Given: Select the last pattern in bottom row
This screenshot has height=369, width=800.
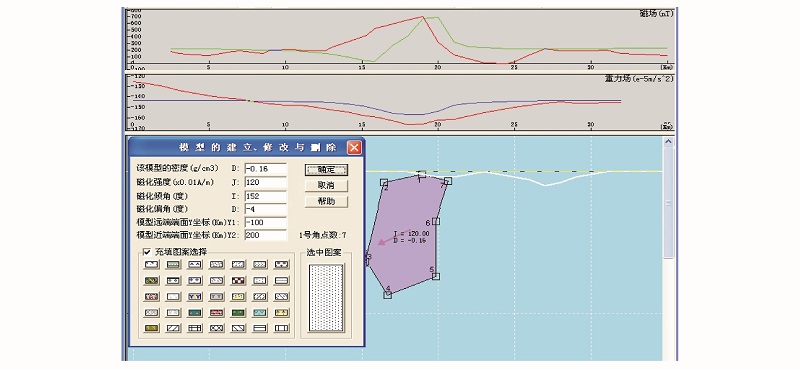Looking at the screenshot, I should pyautogui.click(x=281, y=328).
